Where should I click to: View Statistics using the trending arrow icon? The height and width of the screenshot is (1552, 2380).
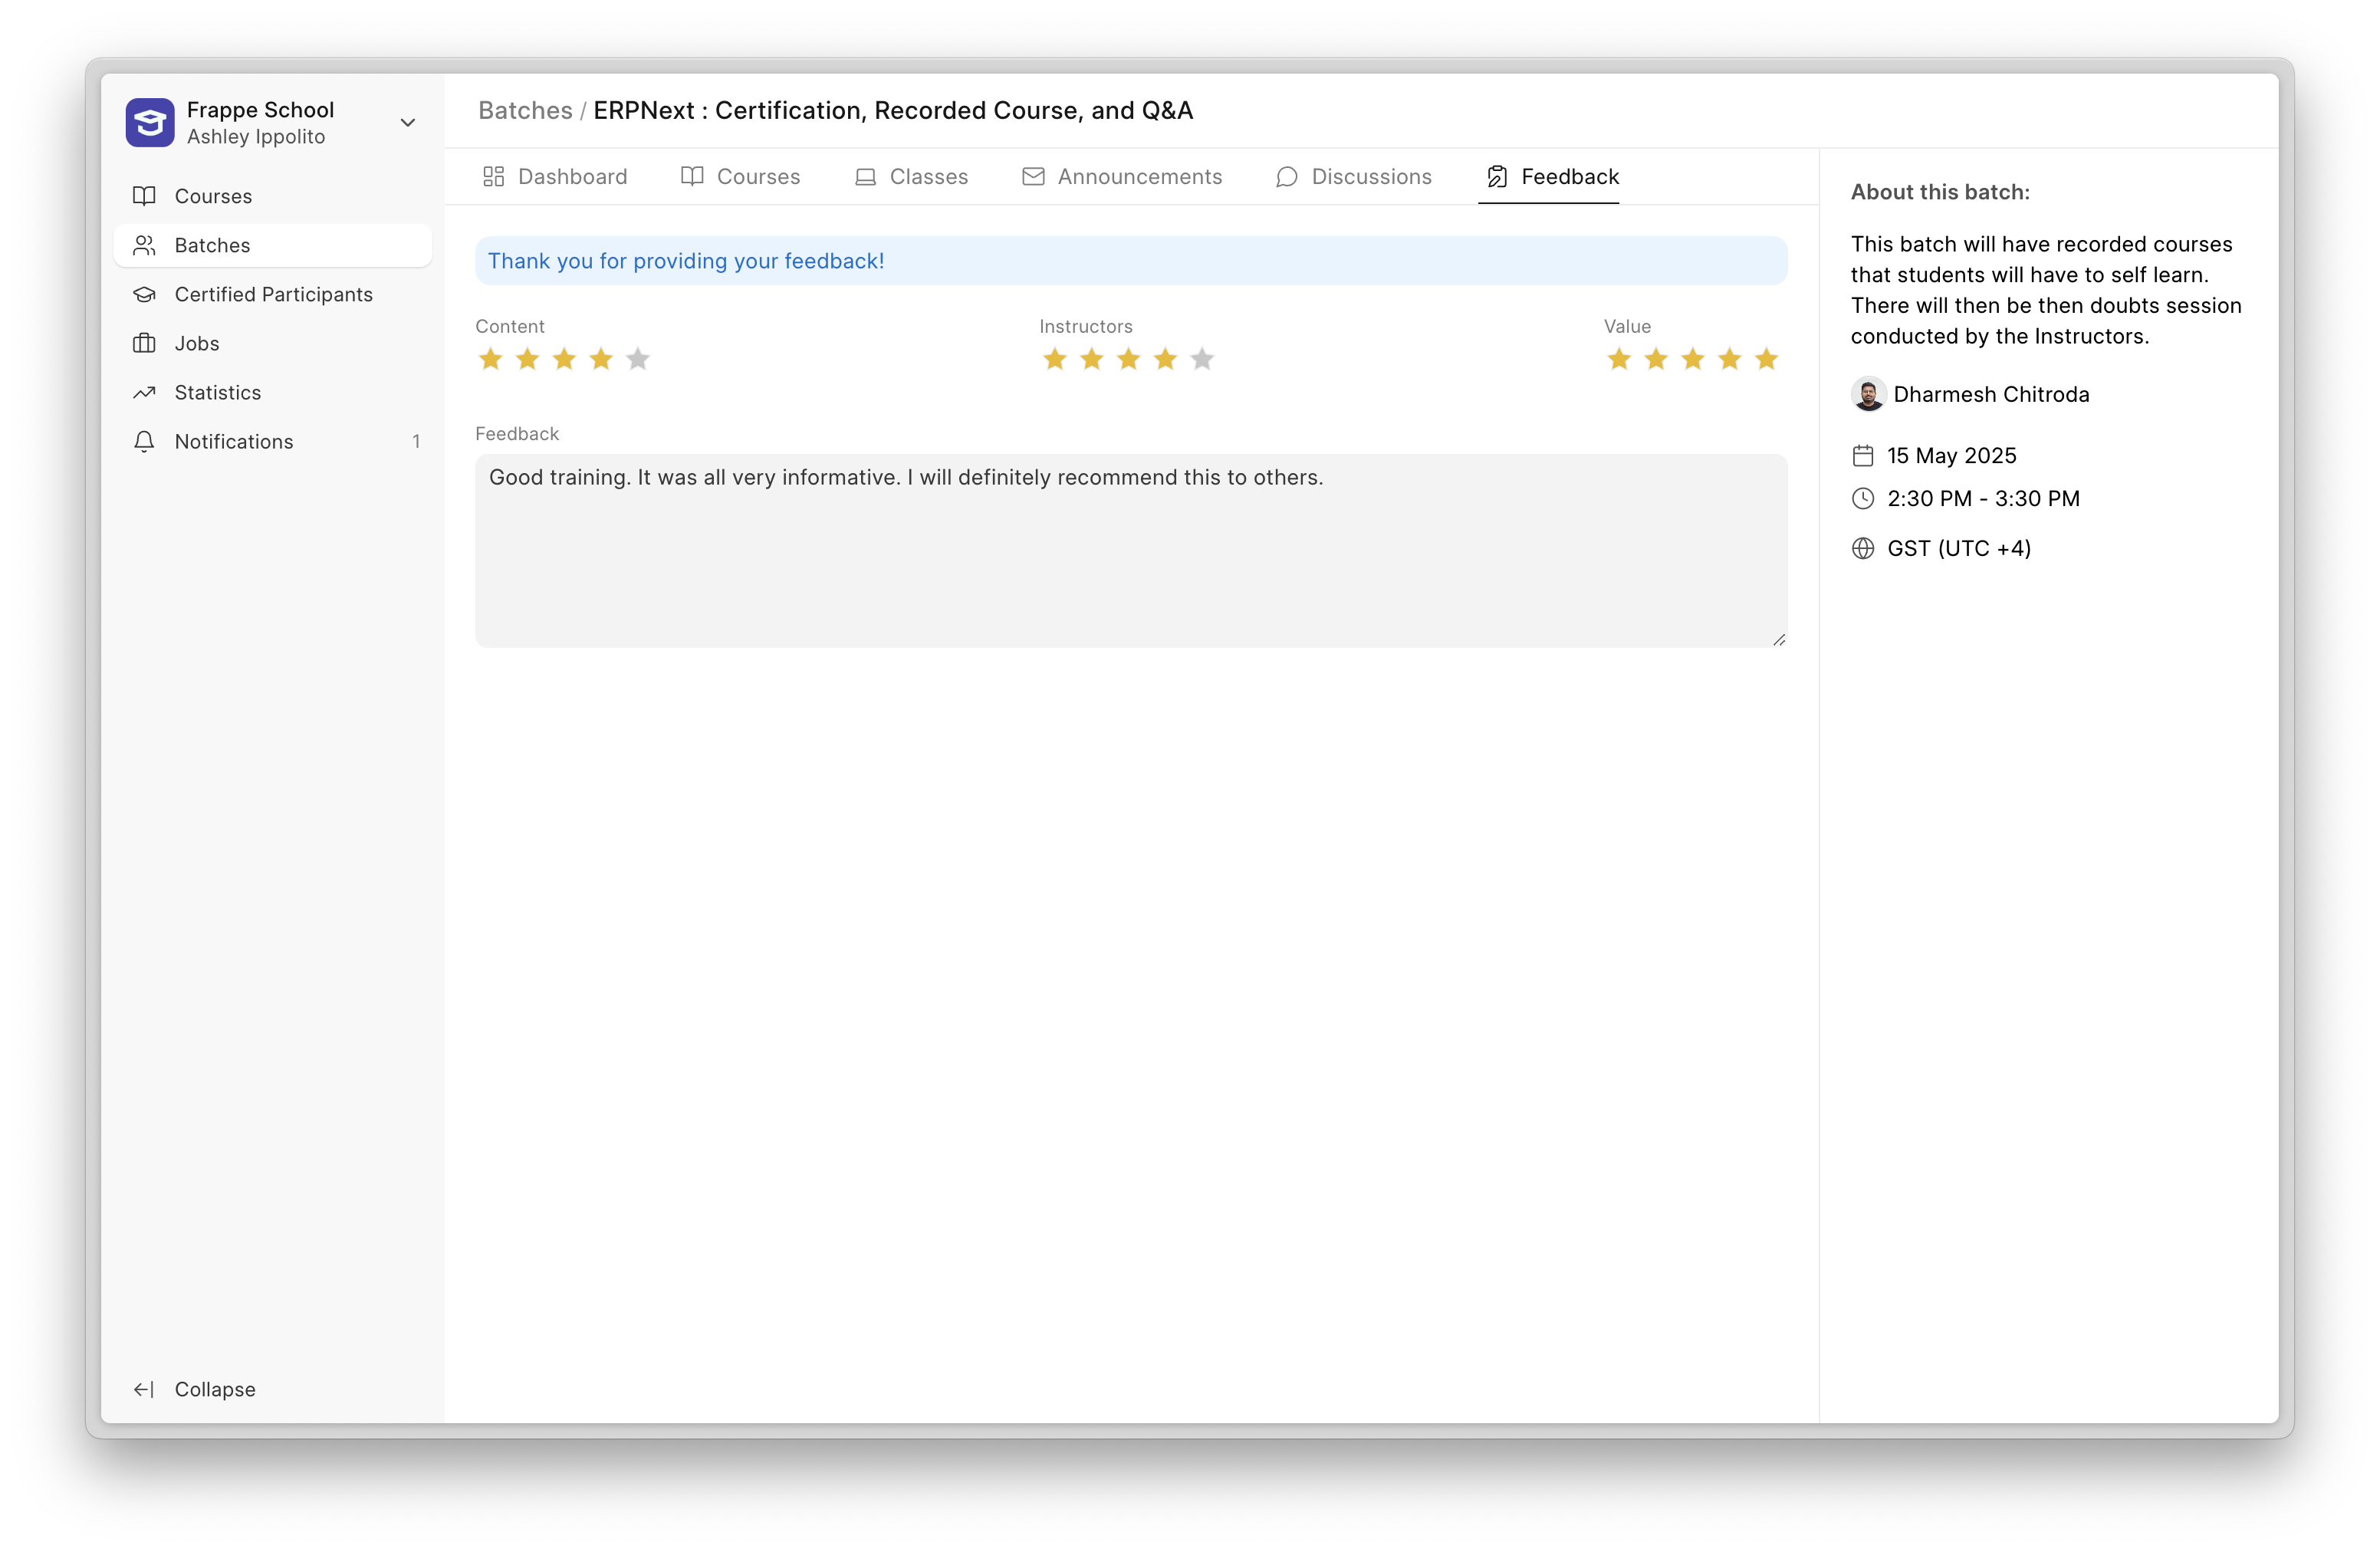coord(144,392)
